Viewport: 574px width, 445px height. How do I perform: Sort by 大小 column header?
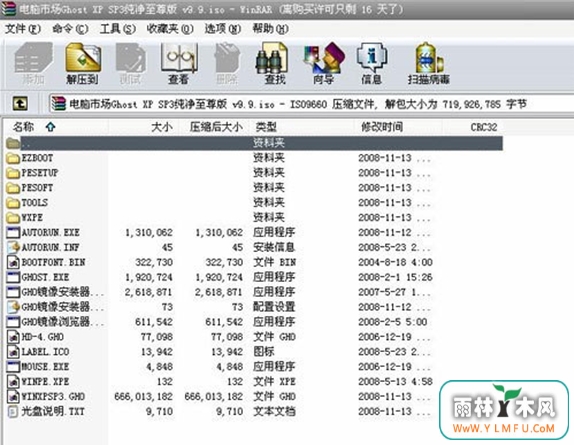(143, 127)
